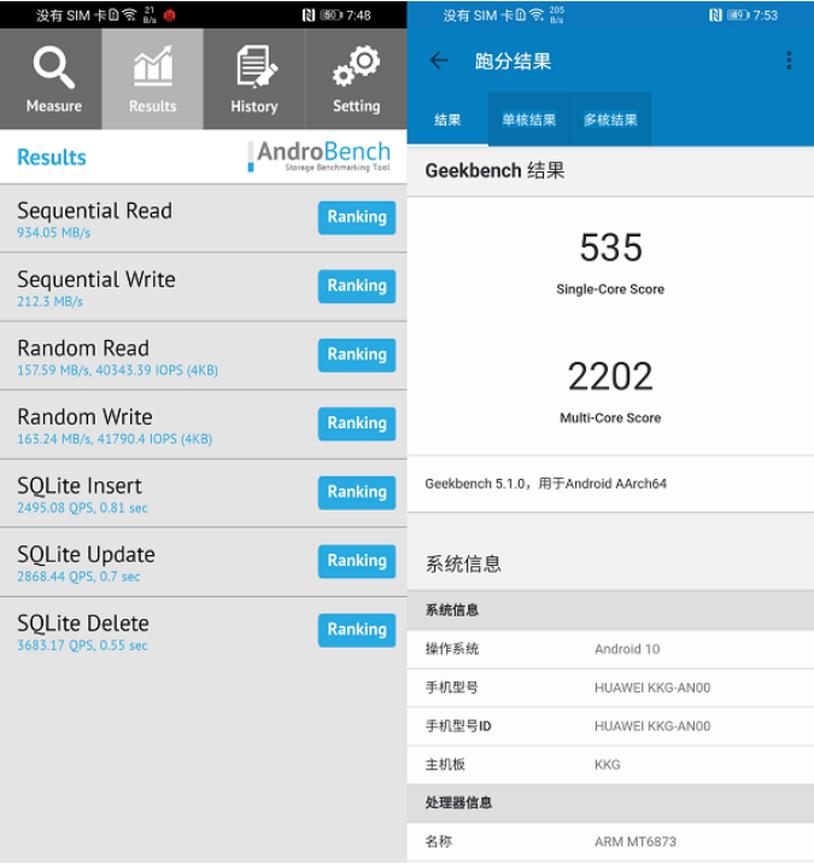Viewport: 814px width, 865px height.
Task: Tap the NFC icon in Geekbench status bar
Action: click(x=715, y=15)
